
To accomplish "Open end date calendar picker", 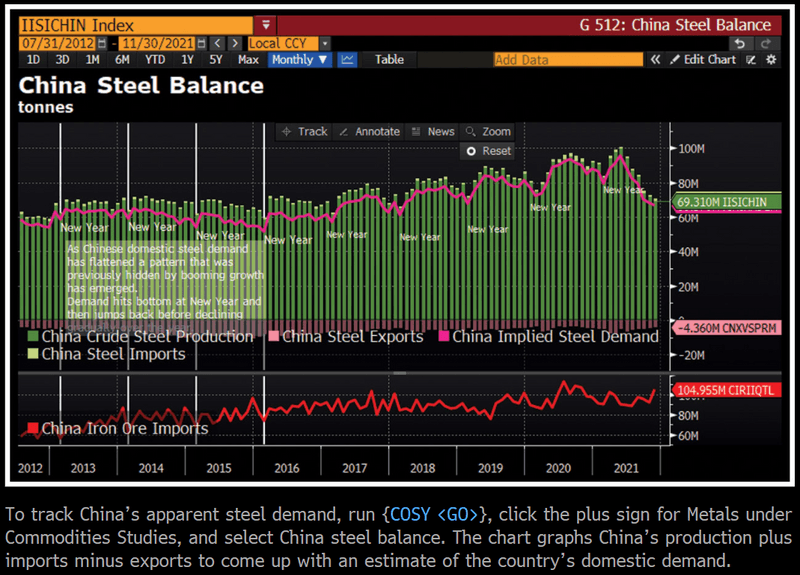I will [202, 43].
